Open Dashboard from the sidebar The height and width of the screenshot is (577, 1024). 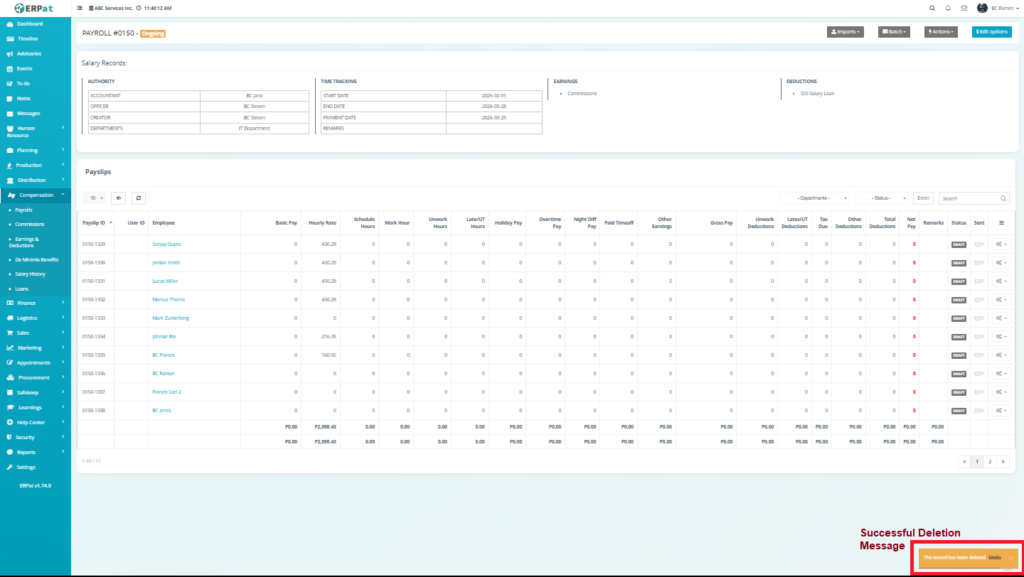click(x=30, y=23)
